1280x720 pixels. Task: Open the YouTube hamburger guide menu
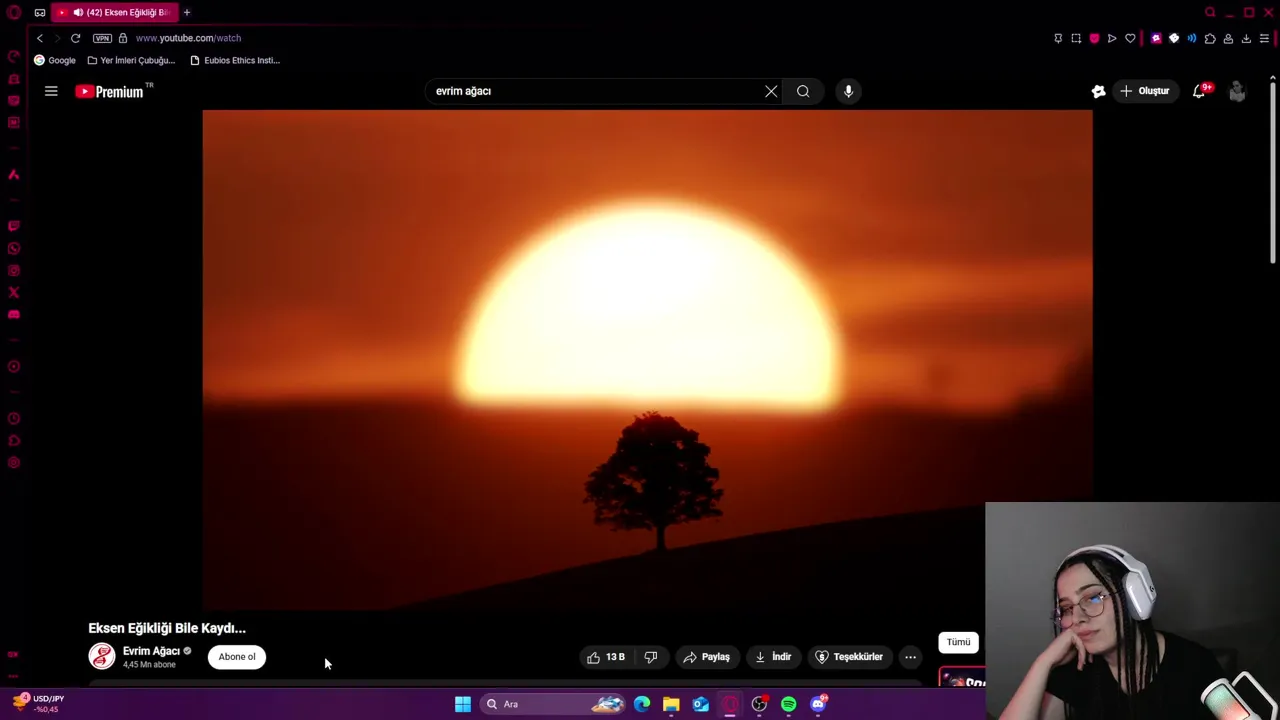coord(51,91)
